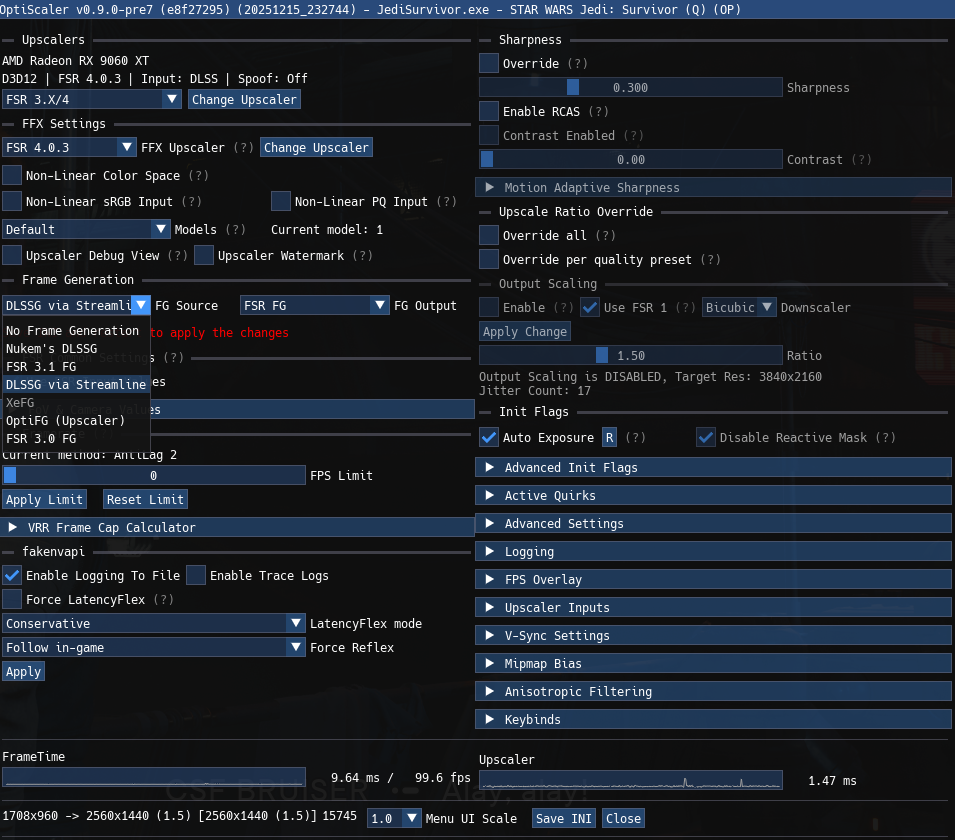Open the FG Output dropdown

pos(314,306)
